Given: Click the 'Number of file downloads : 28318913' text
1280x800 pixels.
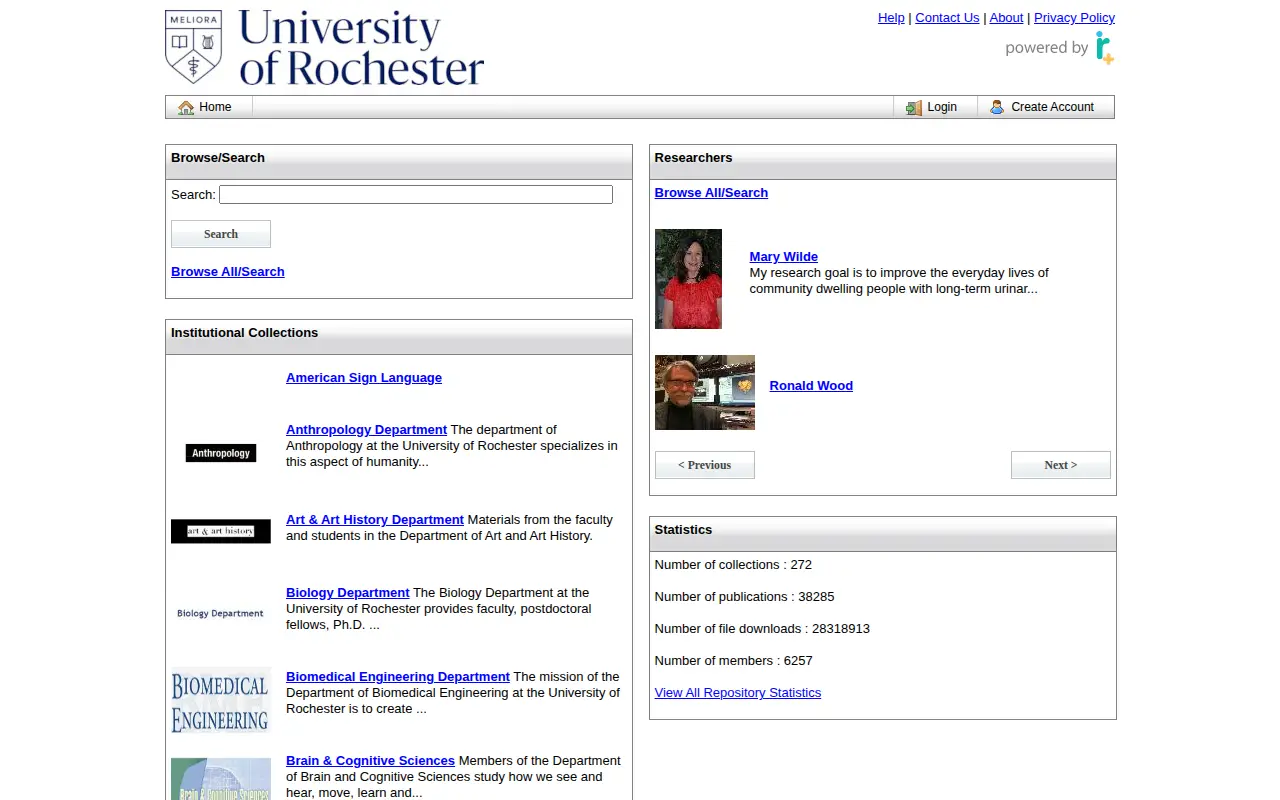Looking at the screenshot, I should (x=762, y=629).
